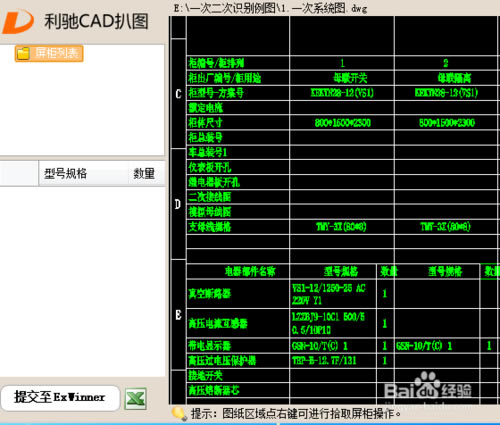Viewport: 500px width, 425px height.
Task: Click the 柜编号/柜排列 row label
Action: (x=216, y=63)
